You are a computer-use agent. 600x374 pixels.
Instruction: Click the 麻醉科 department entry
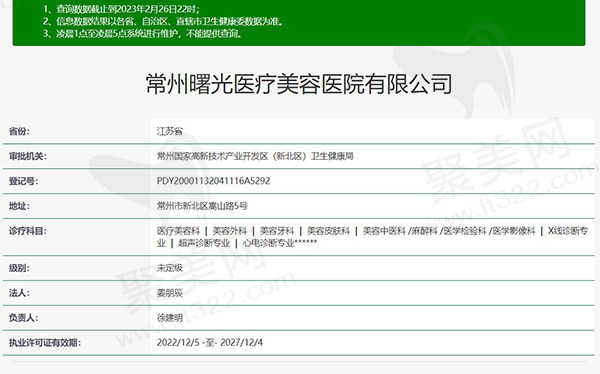pos(424,231)
